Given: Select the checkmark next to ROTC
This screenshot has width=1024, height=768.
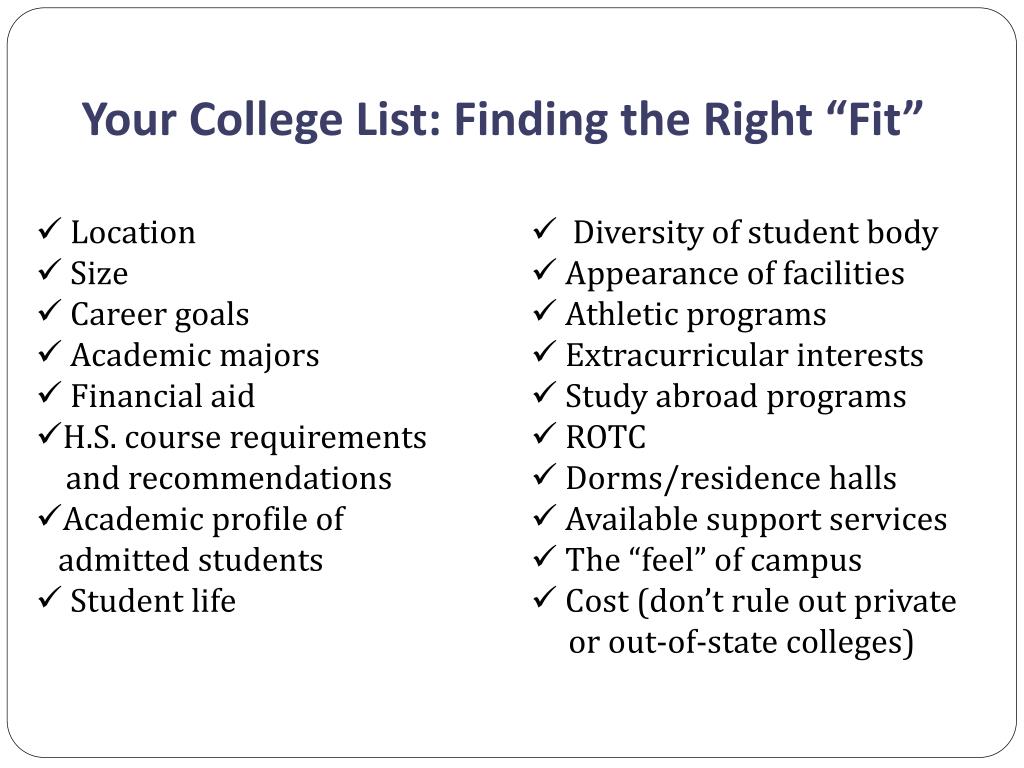Looking at the screenshot, I should click(544, 434).
